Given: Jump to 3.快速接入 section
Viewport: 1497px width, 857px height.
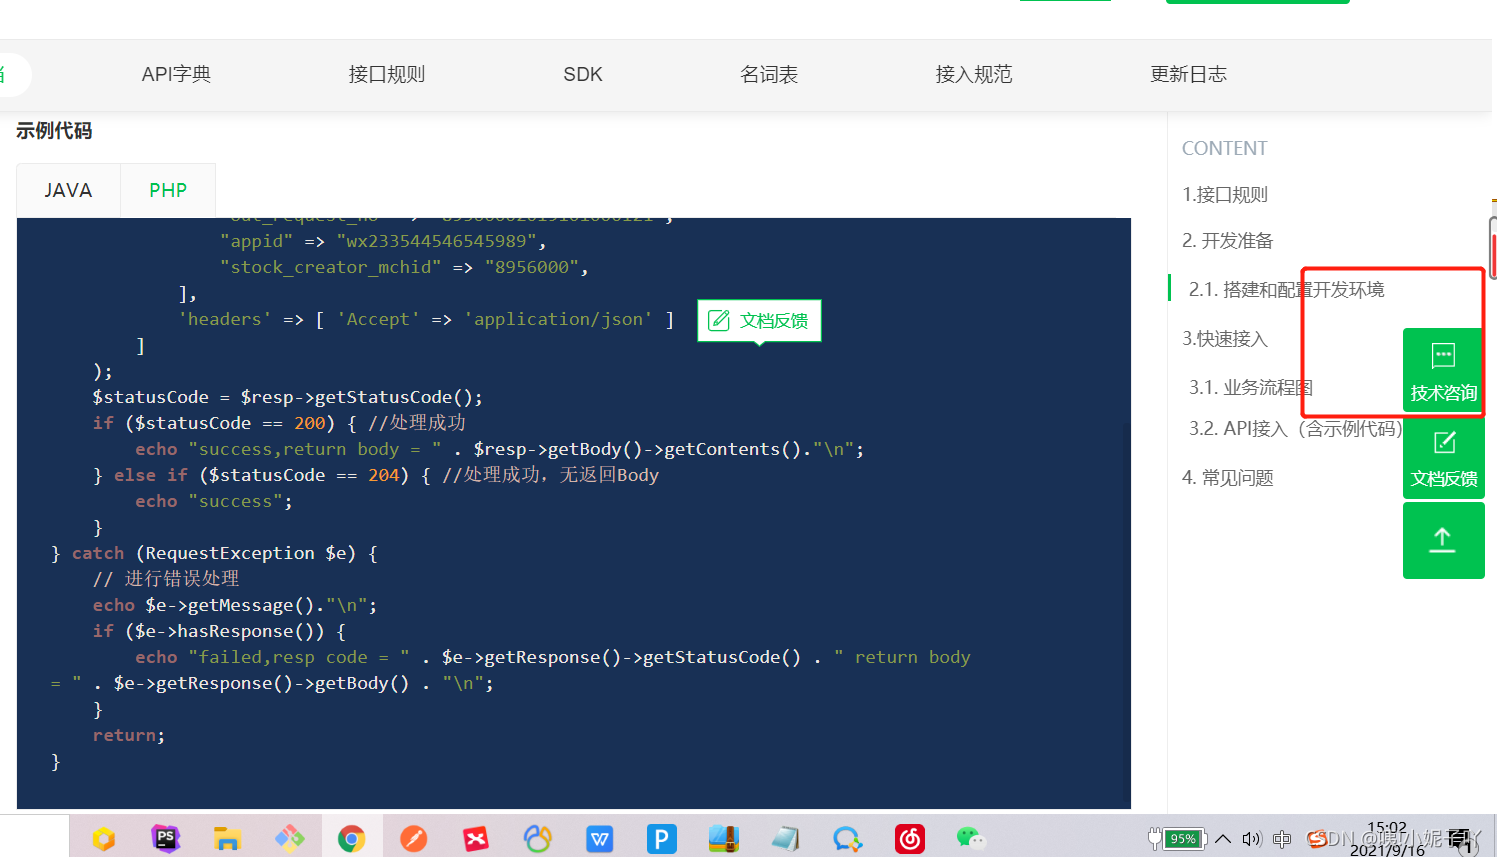Looking at the screenshot, I should point(1225,339).
